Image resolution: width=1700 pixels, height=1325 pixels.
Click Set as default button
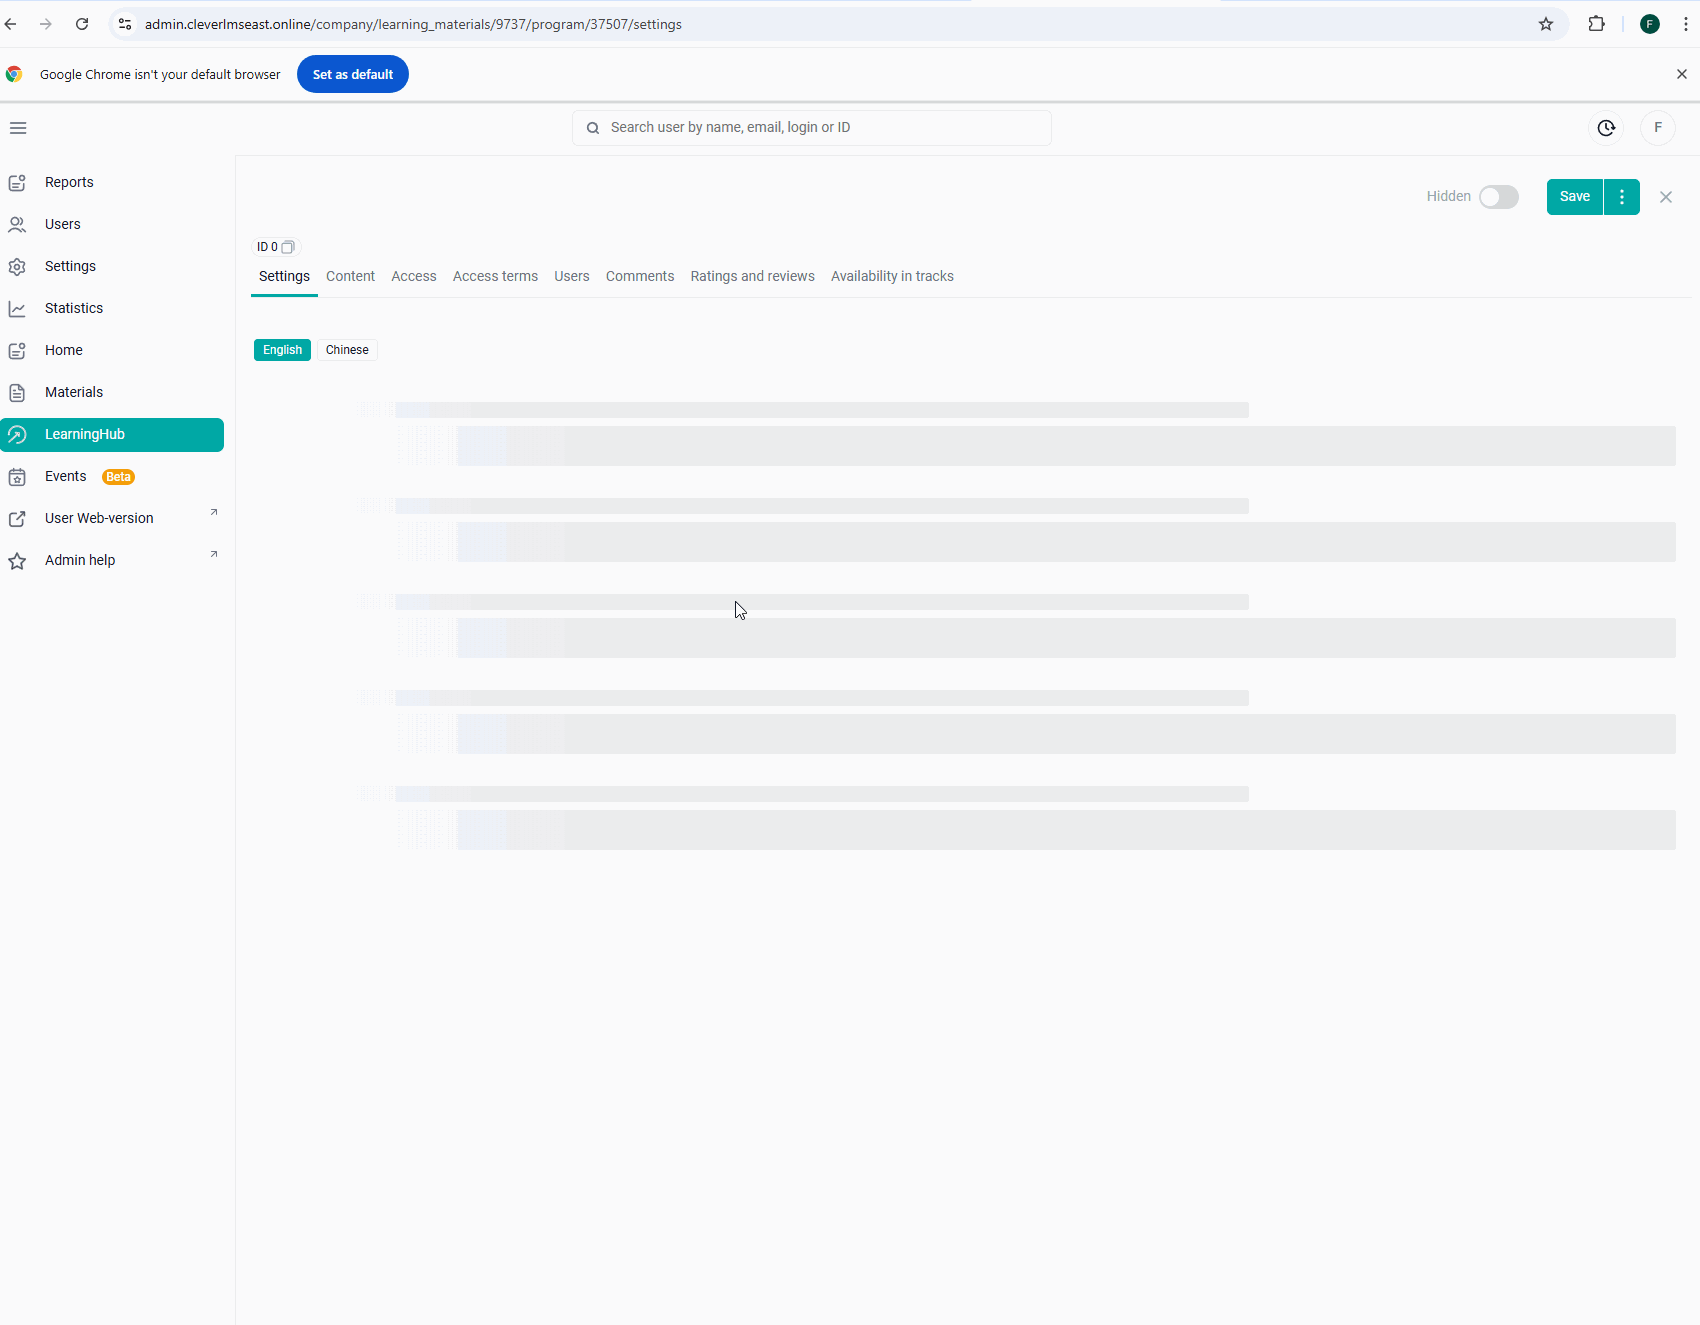[x=353, y=74]
